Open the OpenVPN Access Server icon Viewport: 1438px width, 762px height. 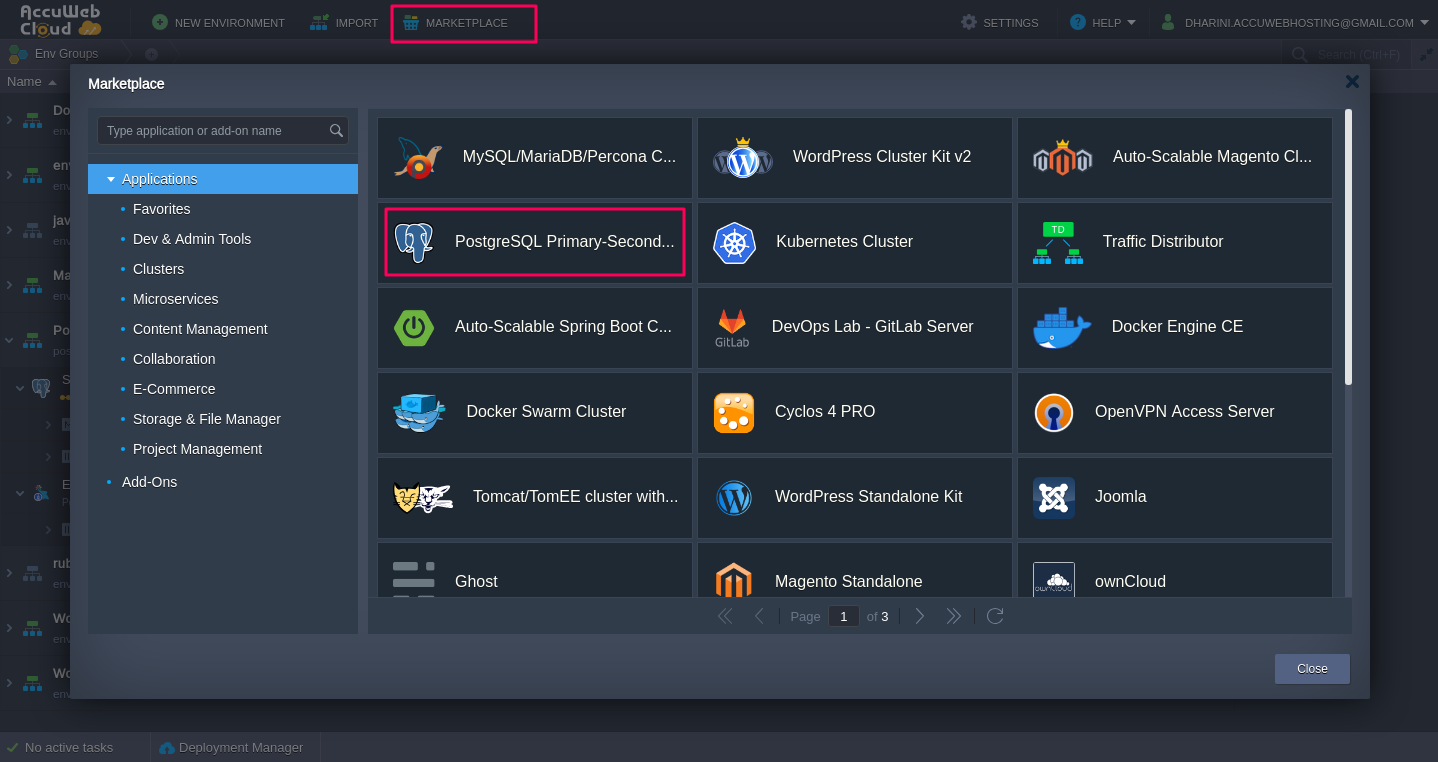click(1054, 412)
